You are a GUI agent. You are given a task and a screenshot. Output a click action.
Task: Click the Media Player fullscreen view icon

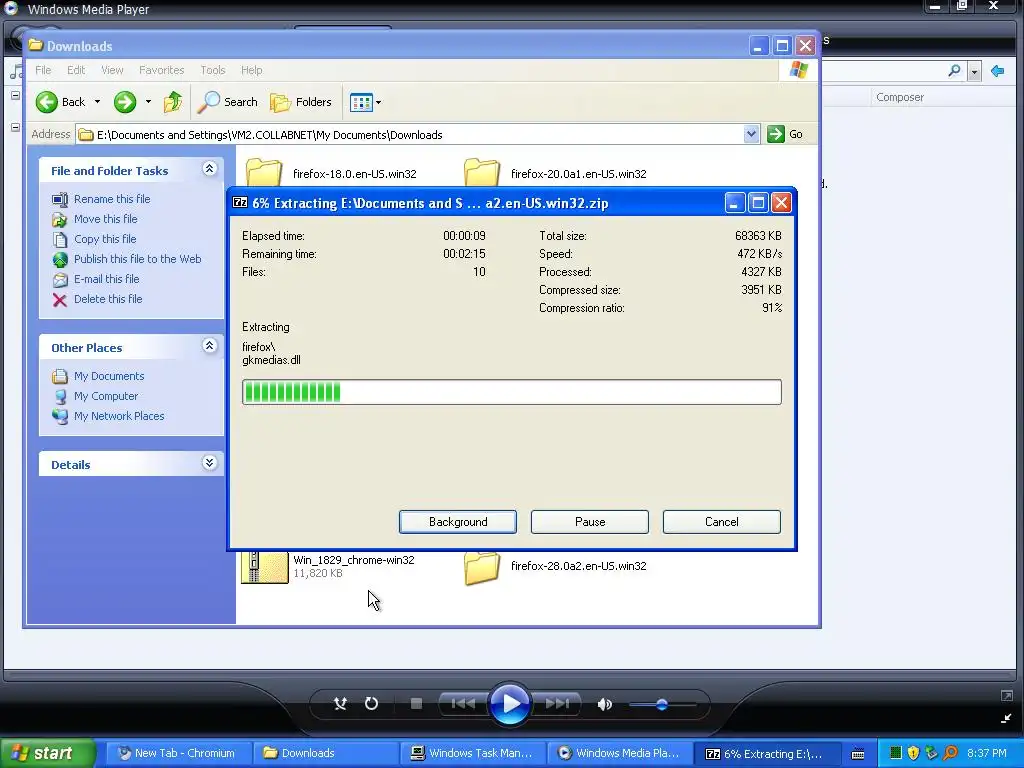1006,696
